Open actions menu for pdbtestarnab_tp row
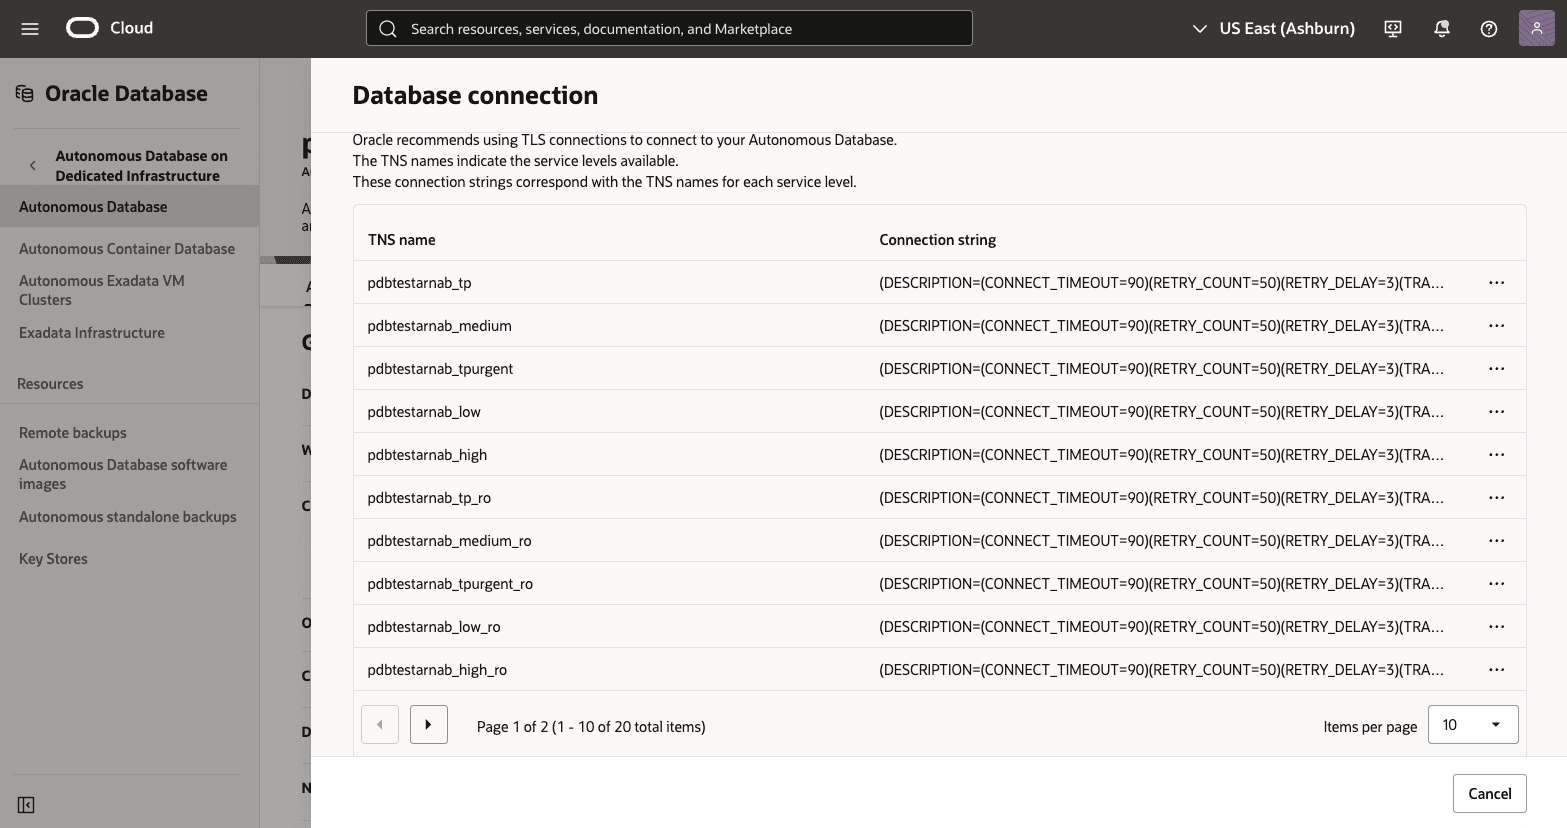This screenshot has height=828, width=1567. 1496,282
